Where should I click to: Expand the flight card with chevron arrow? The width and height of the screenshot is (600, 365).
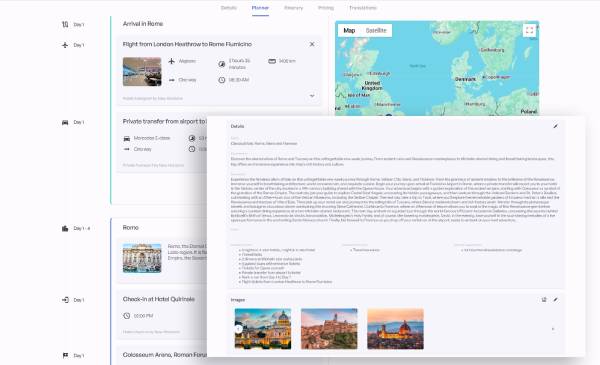(312, 96)
